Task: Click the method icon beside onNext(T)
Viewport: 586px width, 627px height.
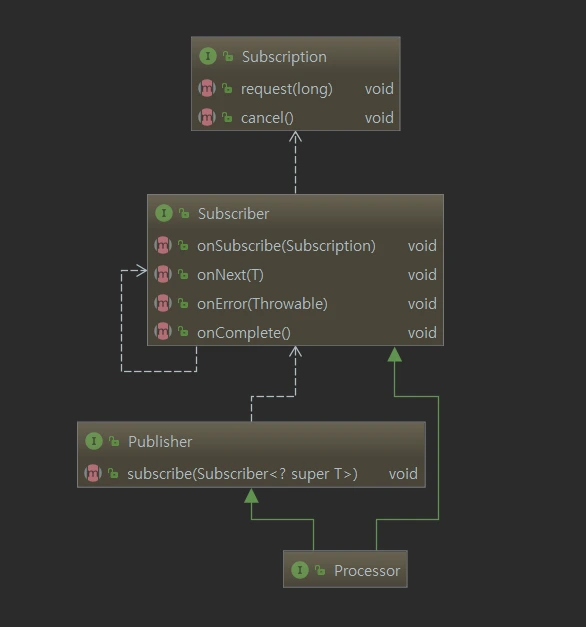Action: click(x=163, y=274)
